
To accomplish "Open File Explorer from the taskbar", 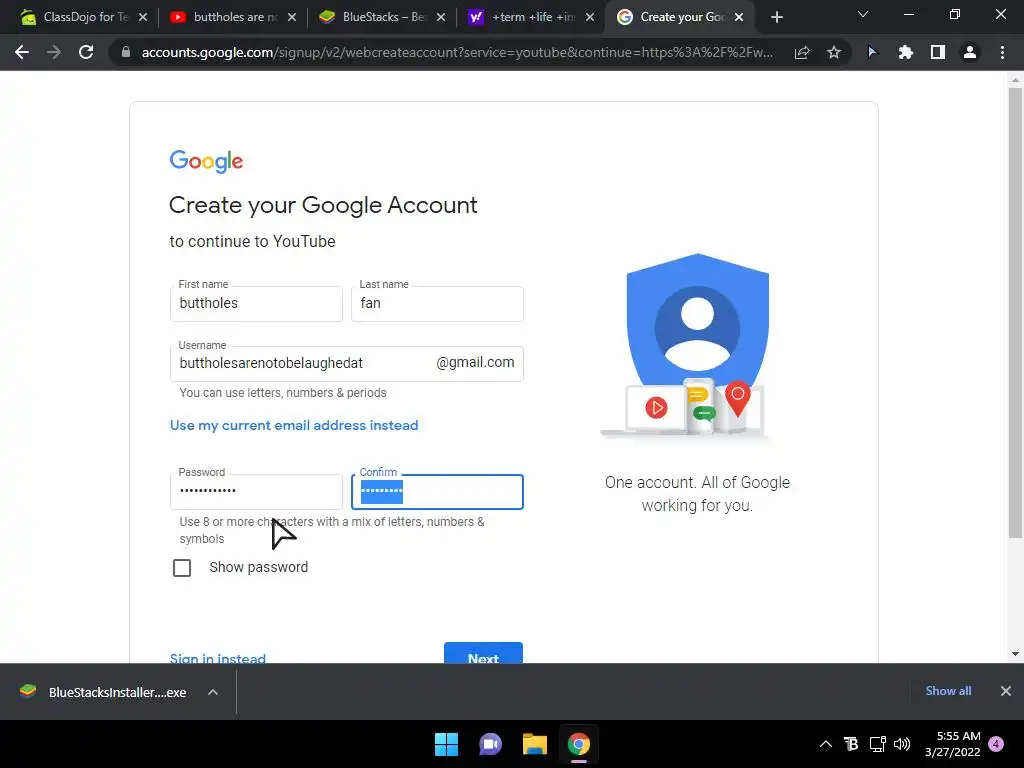I will [534, 744].
